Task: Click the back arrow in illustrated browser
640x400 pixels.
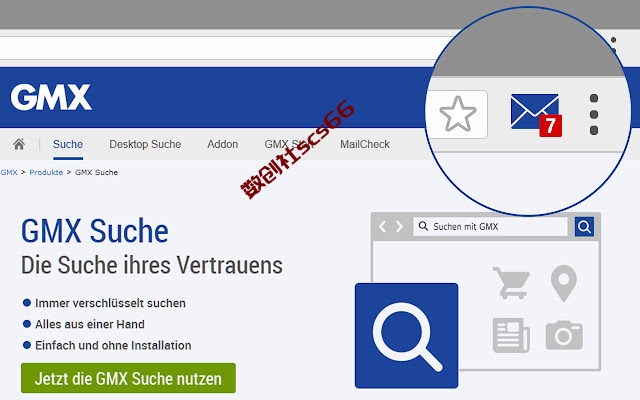Action: [382, 226]
